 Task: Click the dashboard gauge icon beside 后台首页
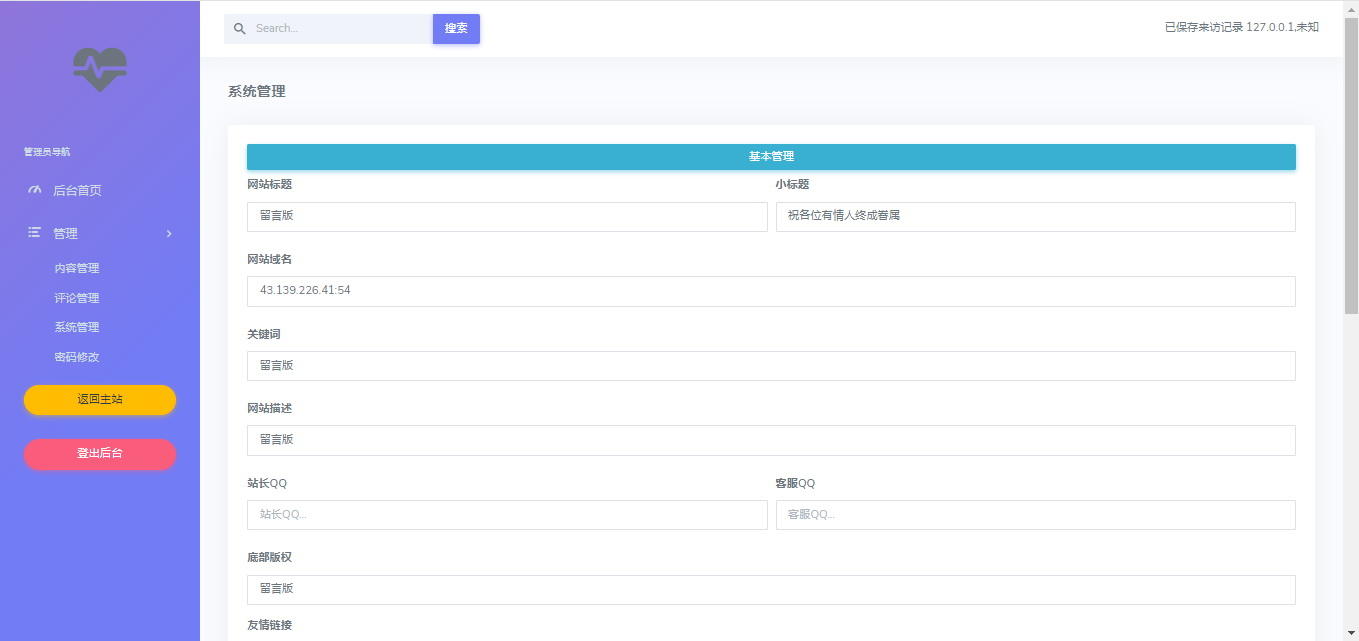35,190
